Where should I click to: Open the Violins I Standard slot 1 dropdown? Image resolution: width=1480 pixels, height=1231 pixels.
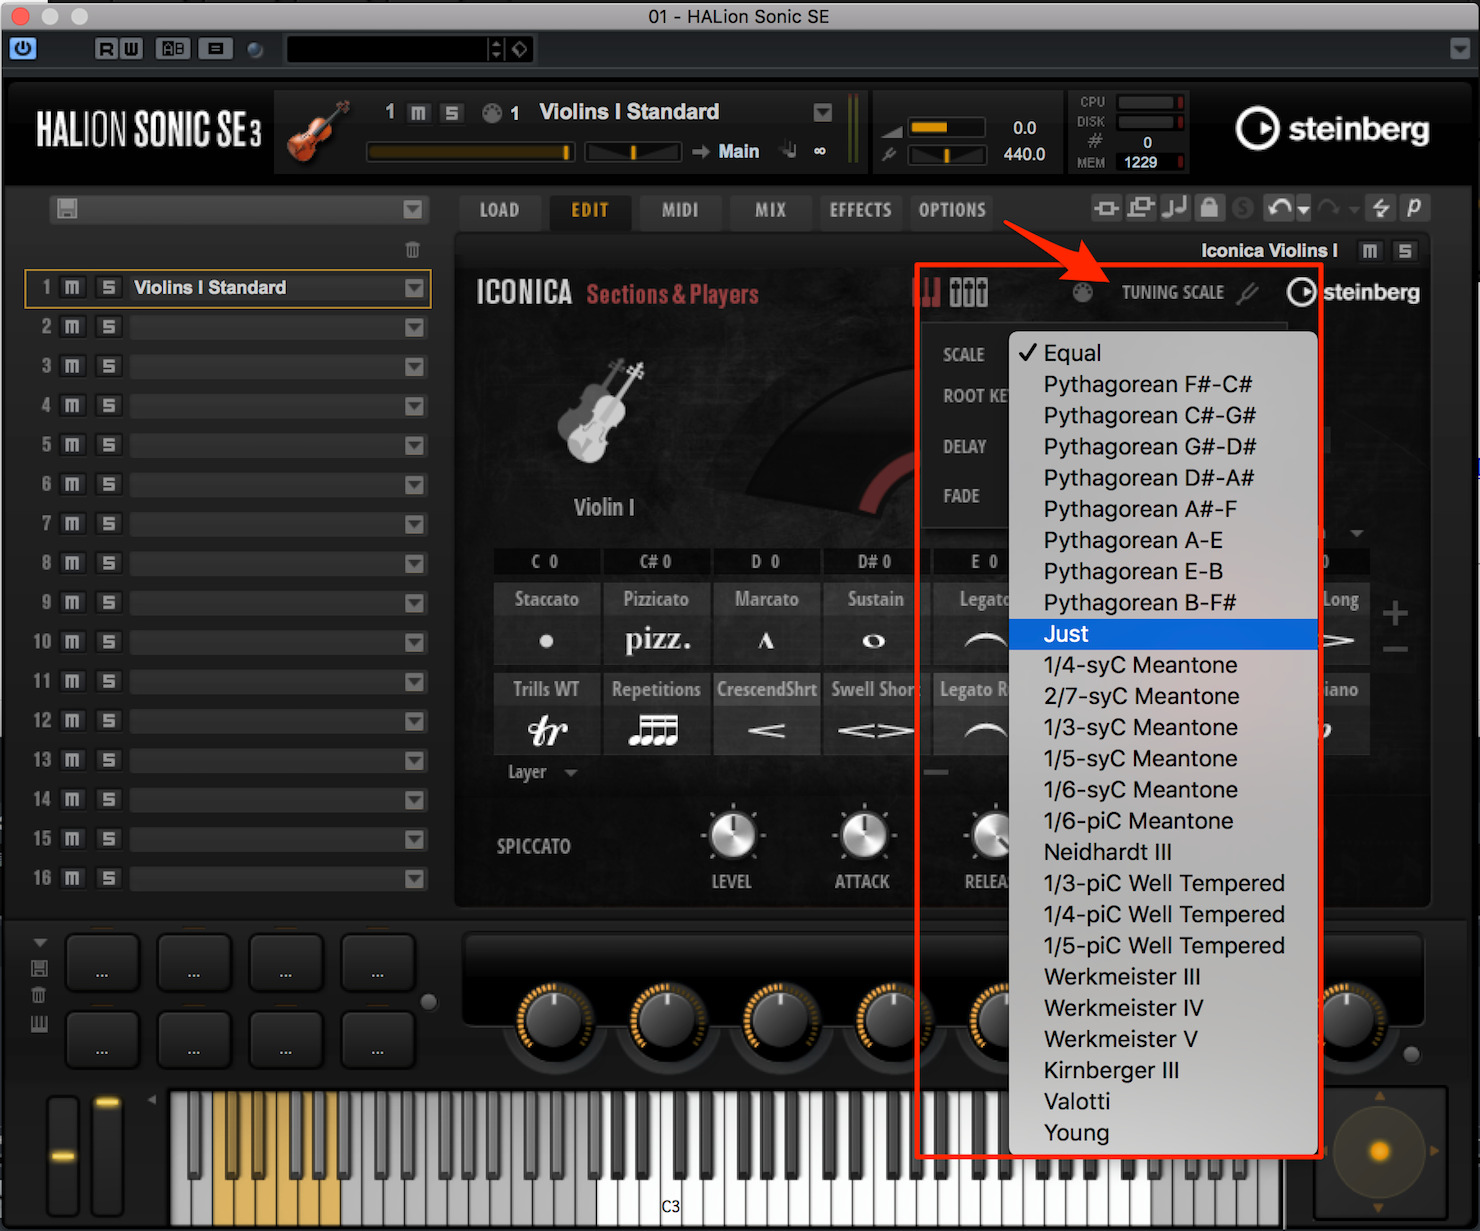coord(414,288)
